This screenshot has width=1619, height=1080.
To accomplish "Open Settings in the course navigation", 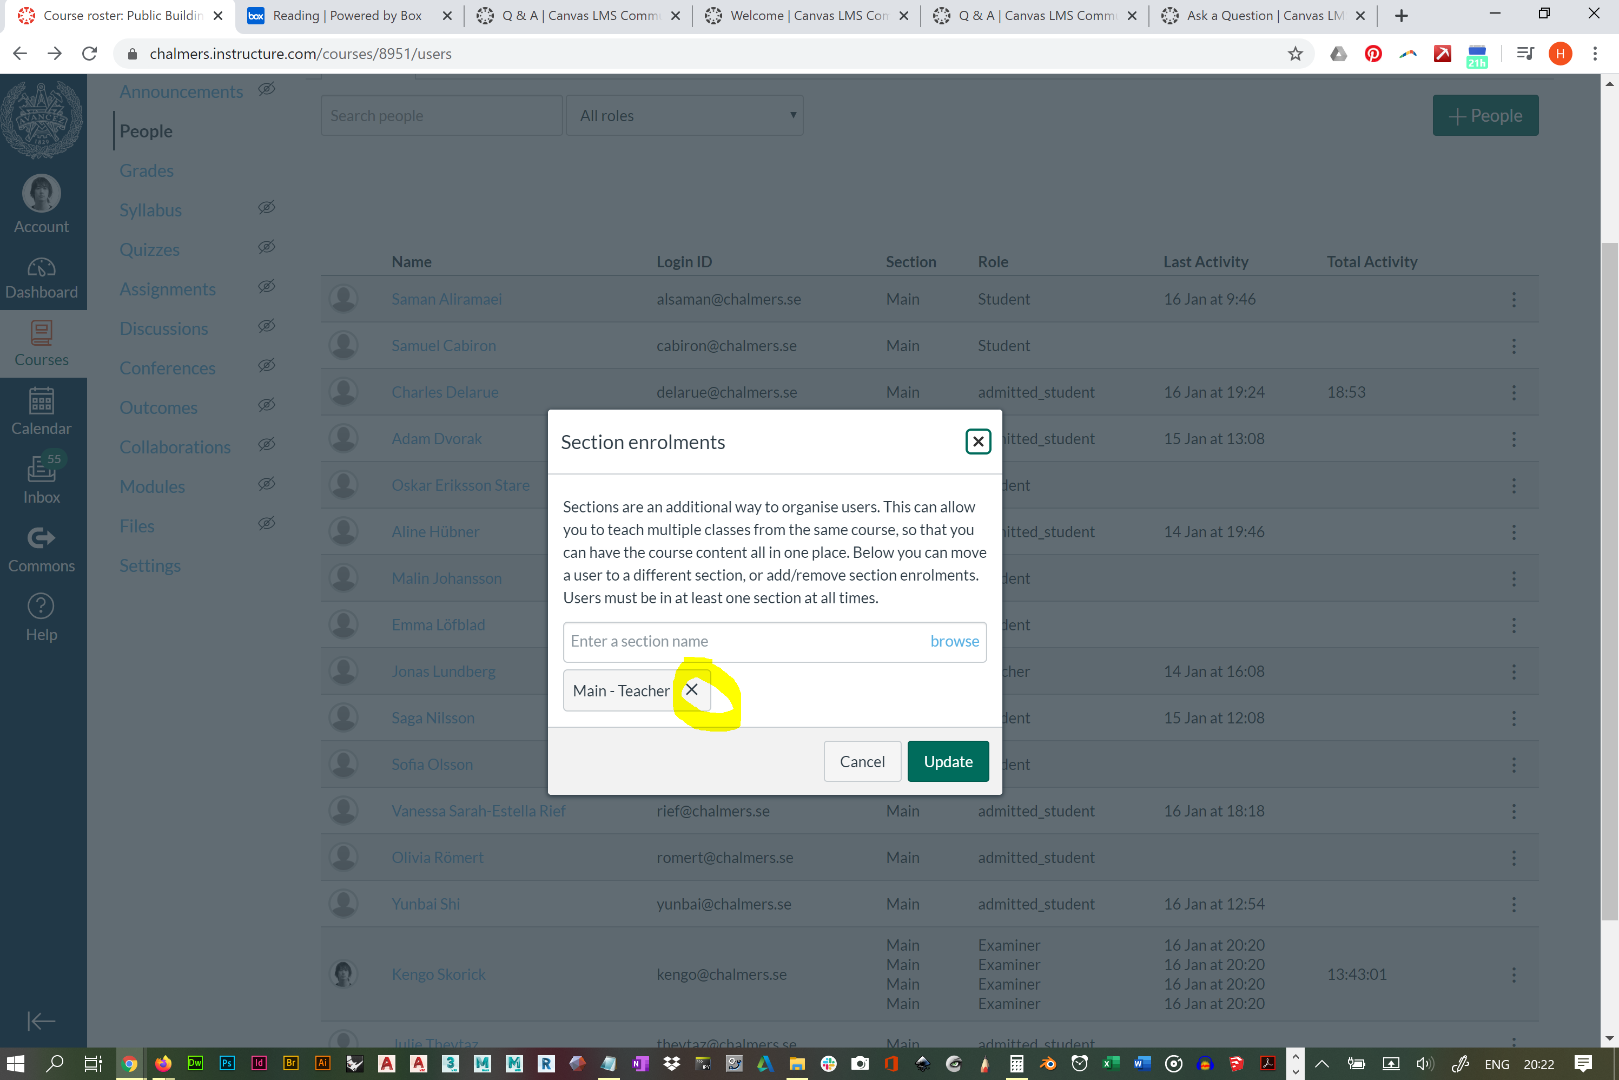I will [x=151, y=566].
